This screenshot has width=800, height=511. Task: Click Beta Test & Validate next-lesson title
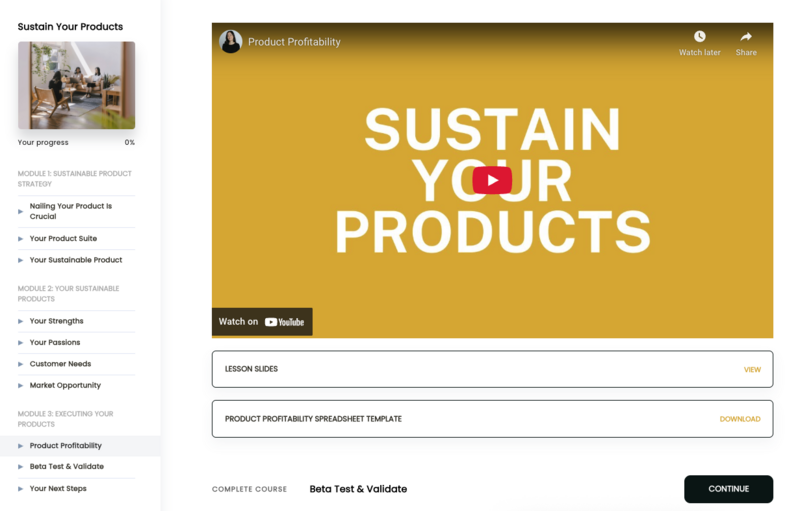358,489
